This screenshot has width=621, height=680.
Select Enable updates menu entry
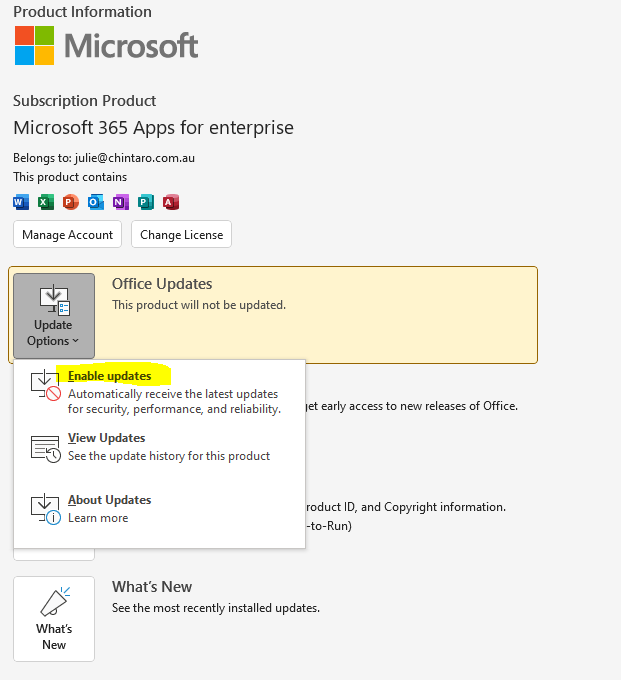(160, 392)
